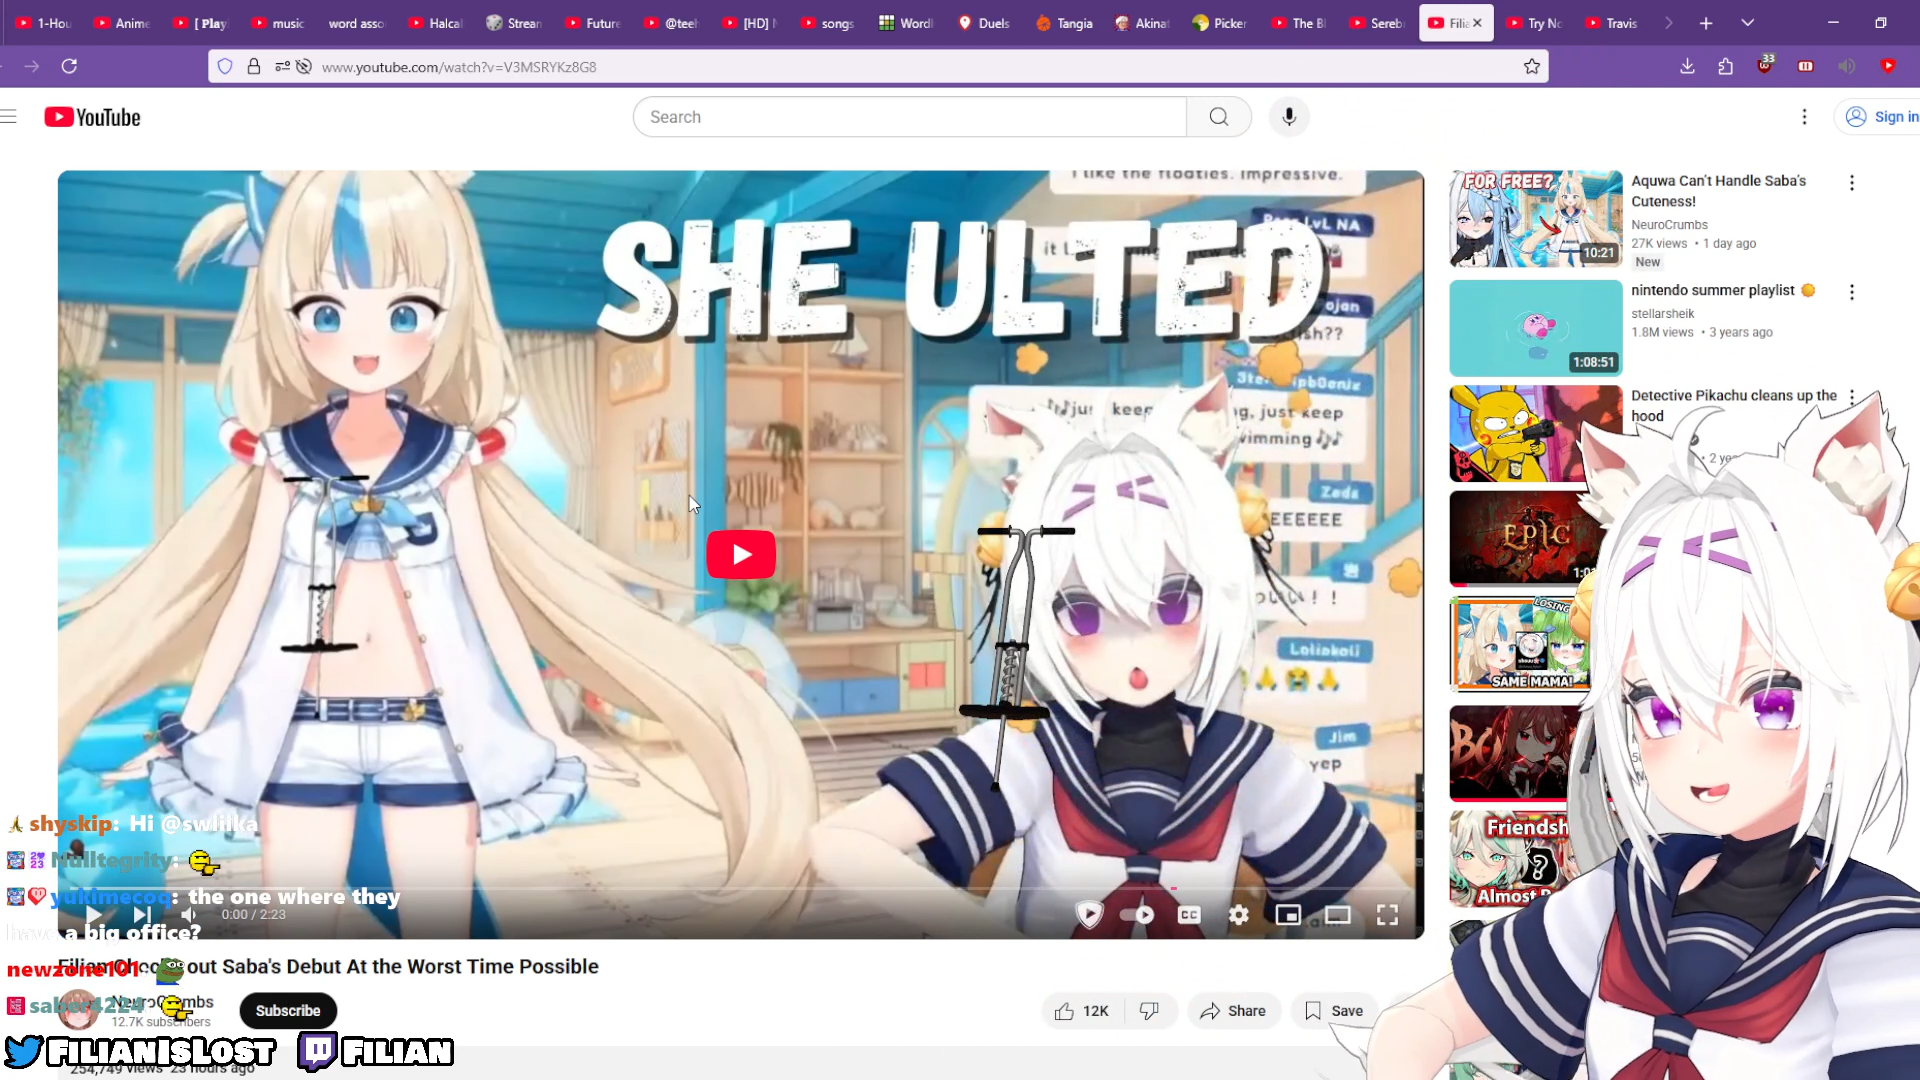Viewport: 1920px width, 1080px height.
Task: Toggle closed captions CC button
Action: (1189, 915)
